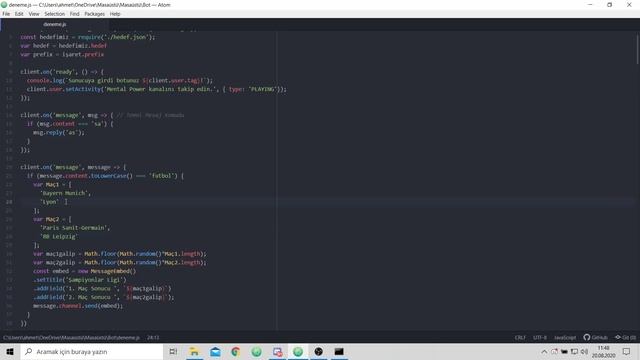640x360 pixels.
Task: Open the Packages menu
Action: [x=94, y=14]
